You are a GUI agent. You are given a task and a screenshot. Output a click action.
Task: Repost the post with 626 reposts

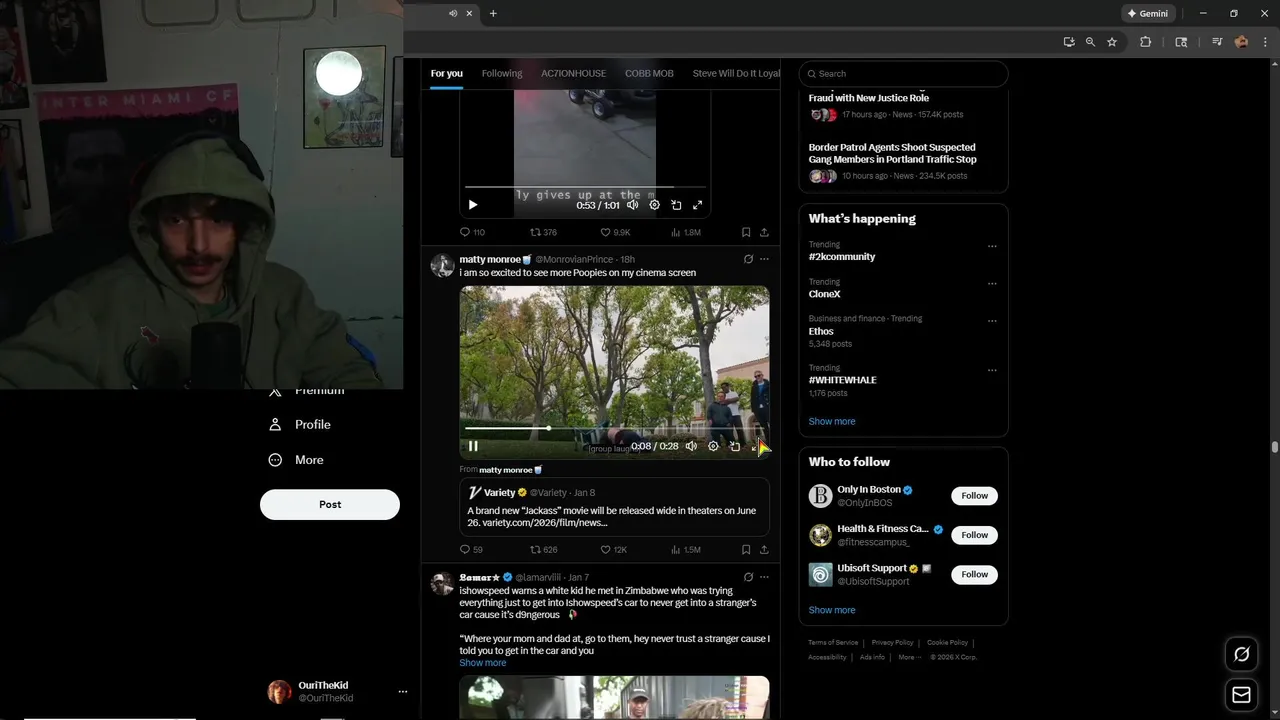click(x=543, y=549)
